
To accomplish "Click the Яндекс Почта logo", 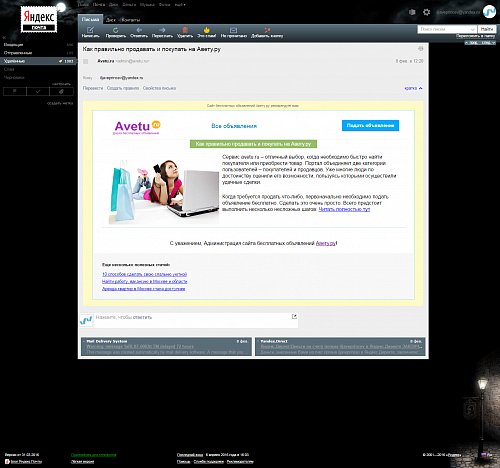I will (x=39, y=20).
